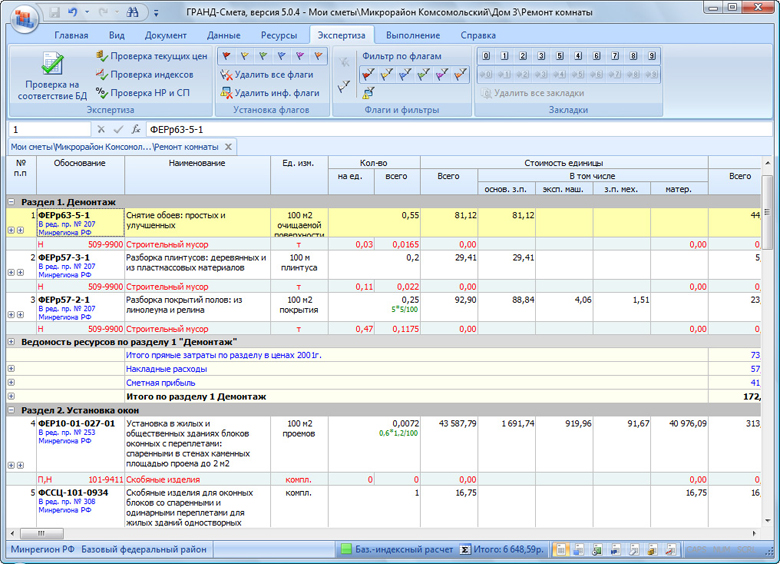Set the blue flag in Установка флагов
This screenshot has width=780, height=564.
pyautogui.click(x=282, y=56)
